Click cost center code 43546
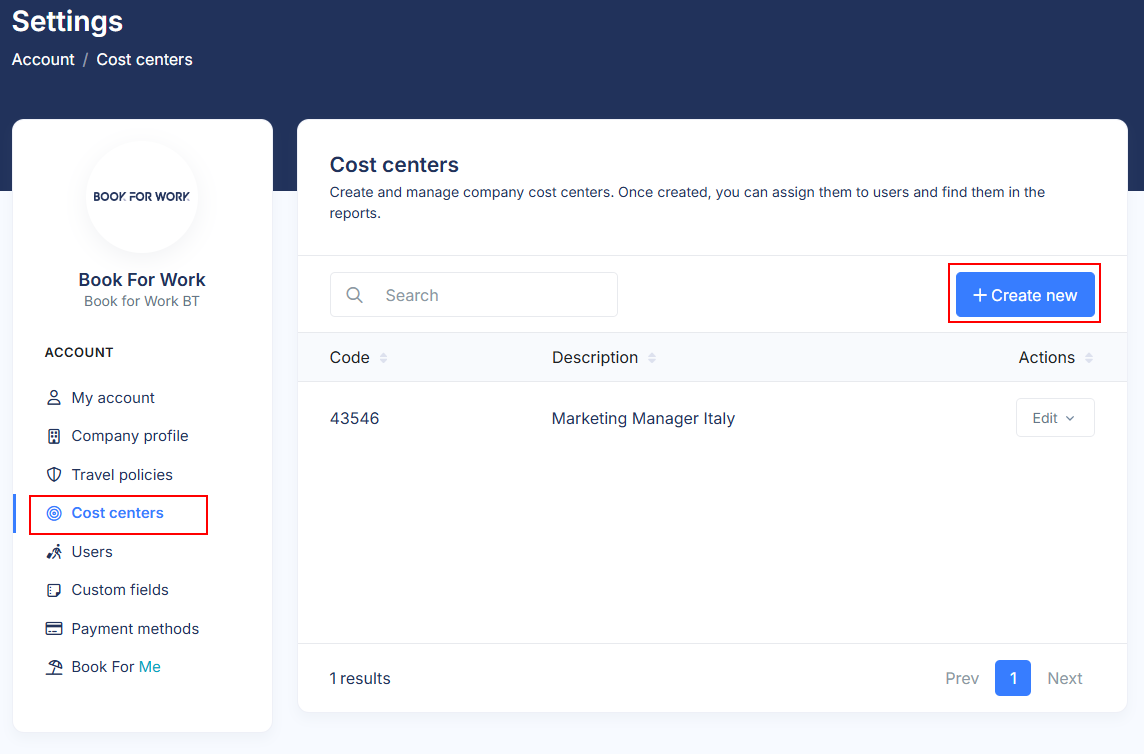The width and height of the screenshot is (1144, 754). pyautogui.click(x=355, y=418)
